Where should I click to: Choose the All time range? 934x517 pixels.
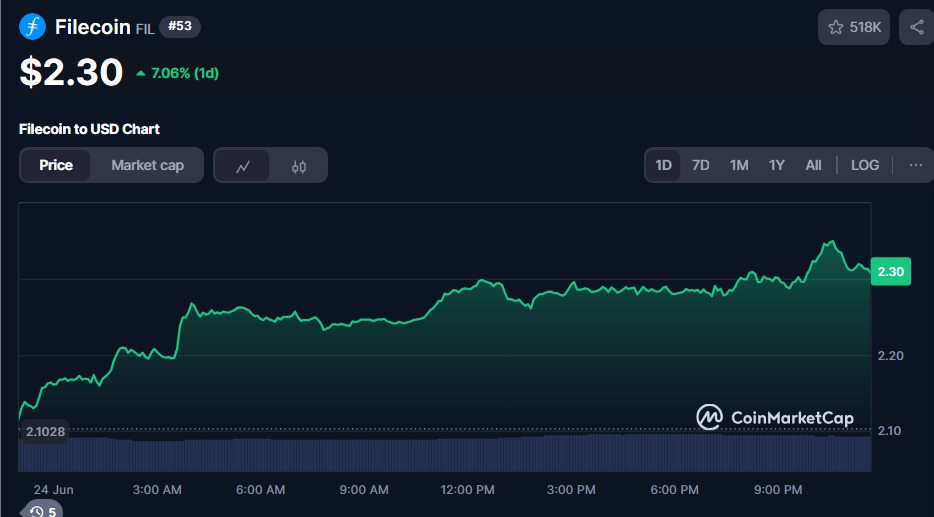(x=813, y=165)
